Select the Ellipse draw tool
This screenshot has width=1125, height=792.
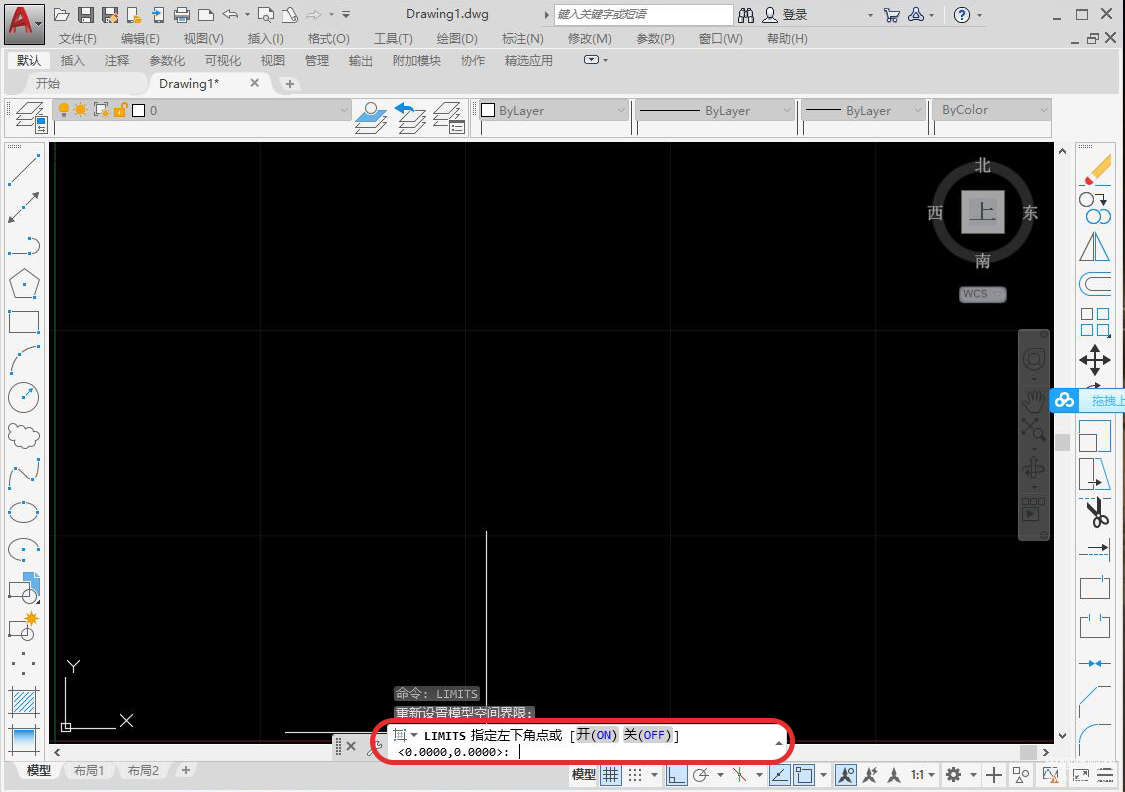coord(24,512)
